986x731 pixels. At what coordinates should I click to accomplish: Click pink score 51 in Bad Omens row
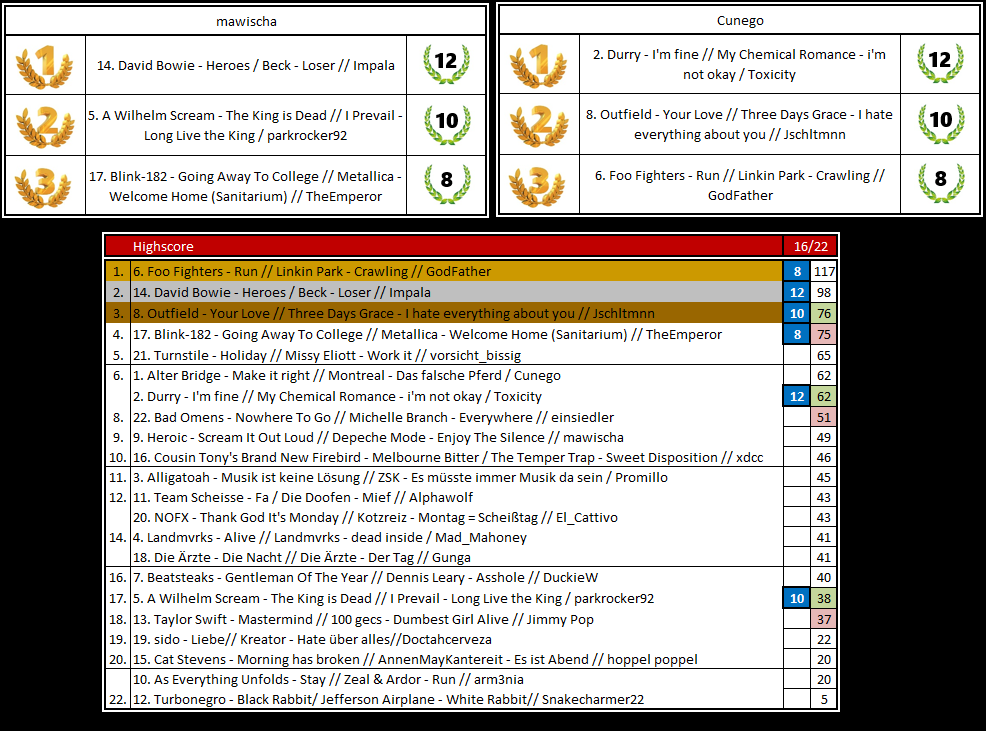(824, 417)
